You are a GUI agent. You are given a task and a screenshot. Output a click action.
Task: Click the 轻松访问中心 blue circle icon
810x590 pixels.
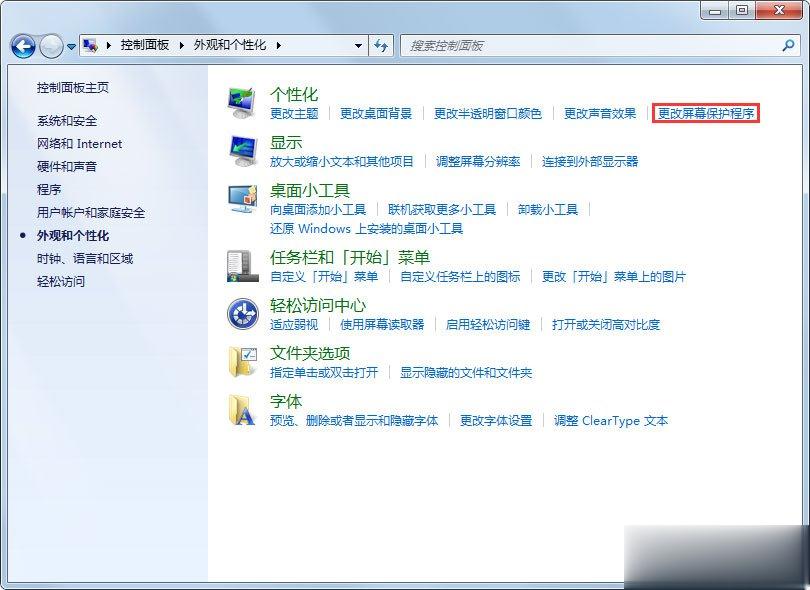tap(242, 314)
